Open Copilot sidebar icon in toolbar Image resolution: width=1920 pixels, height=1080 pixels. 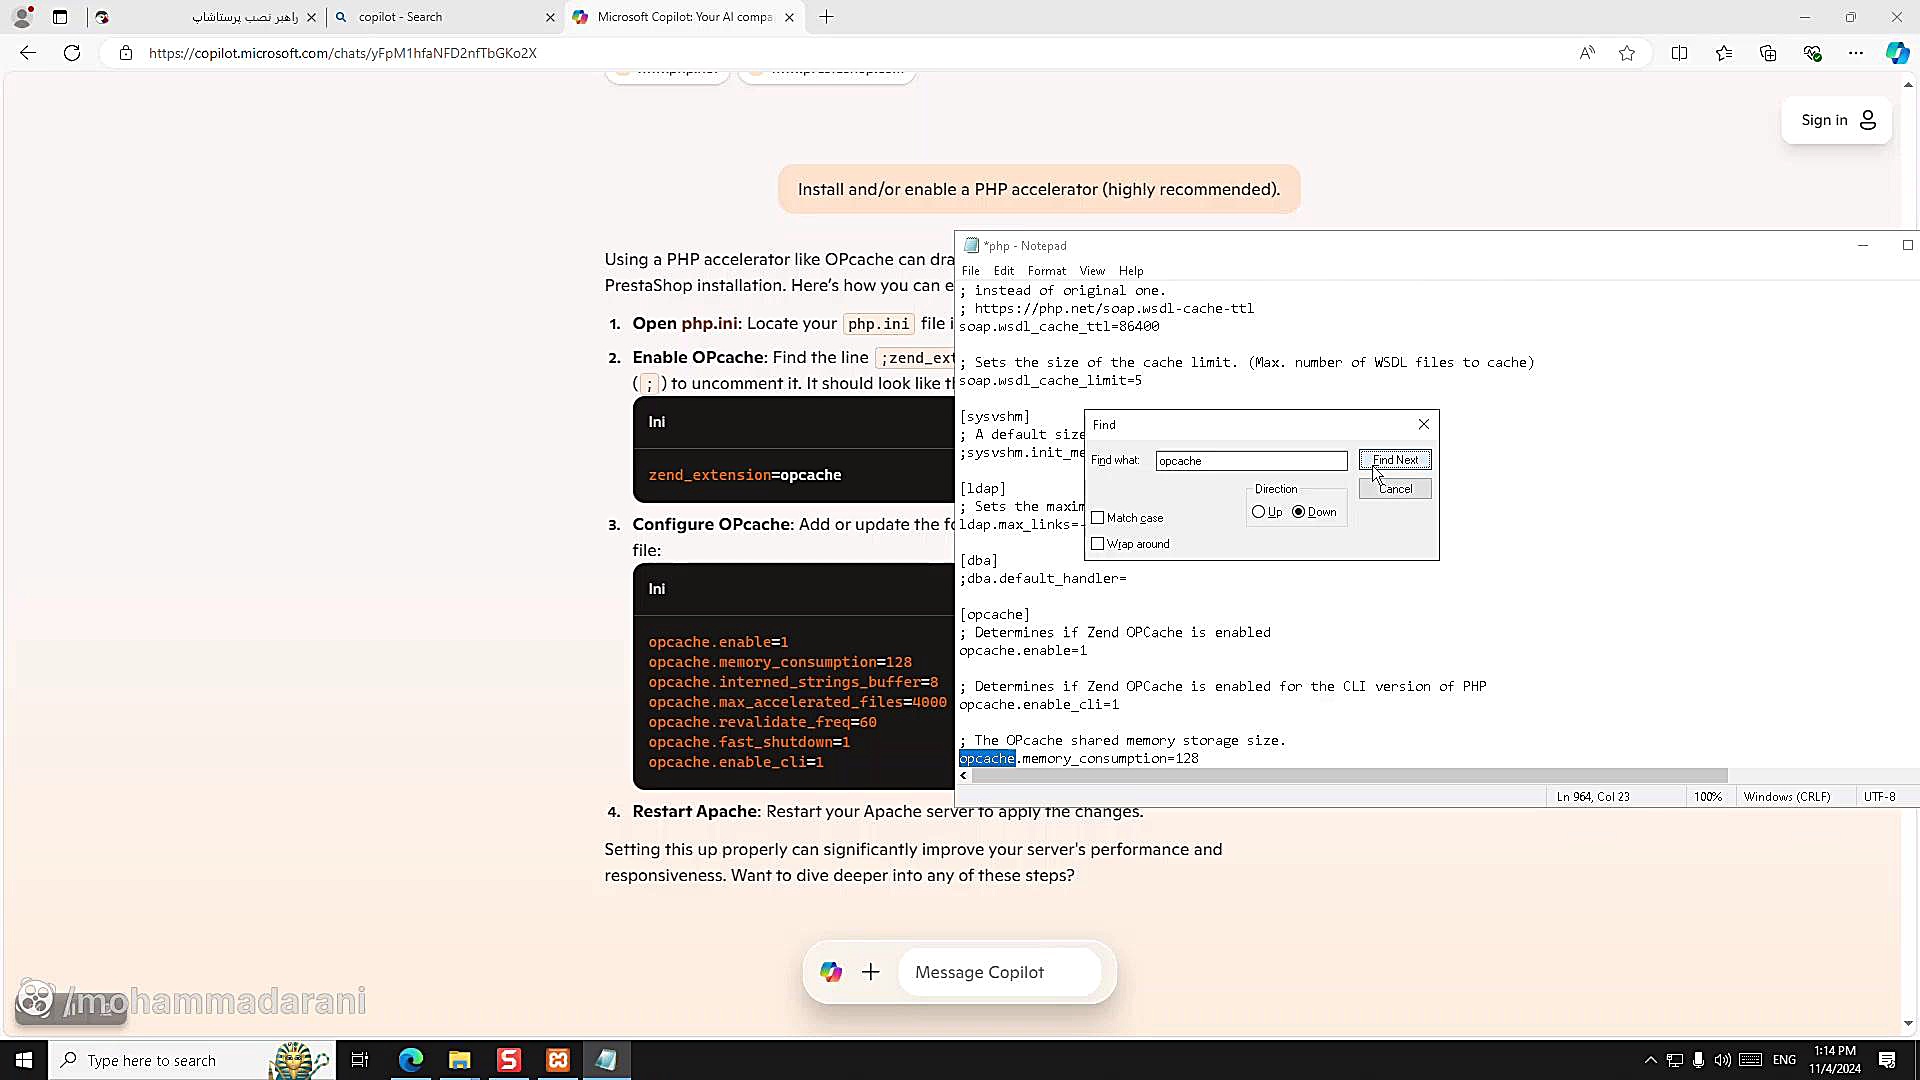tap(1897, 53)
